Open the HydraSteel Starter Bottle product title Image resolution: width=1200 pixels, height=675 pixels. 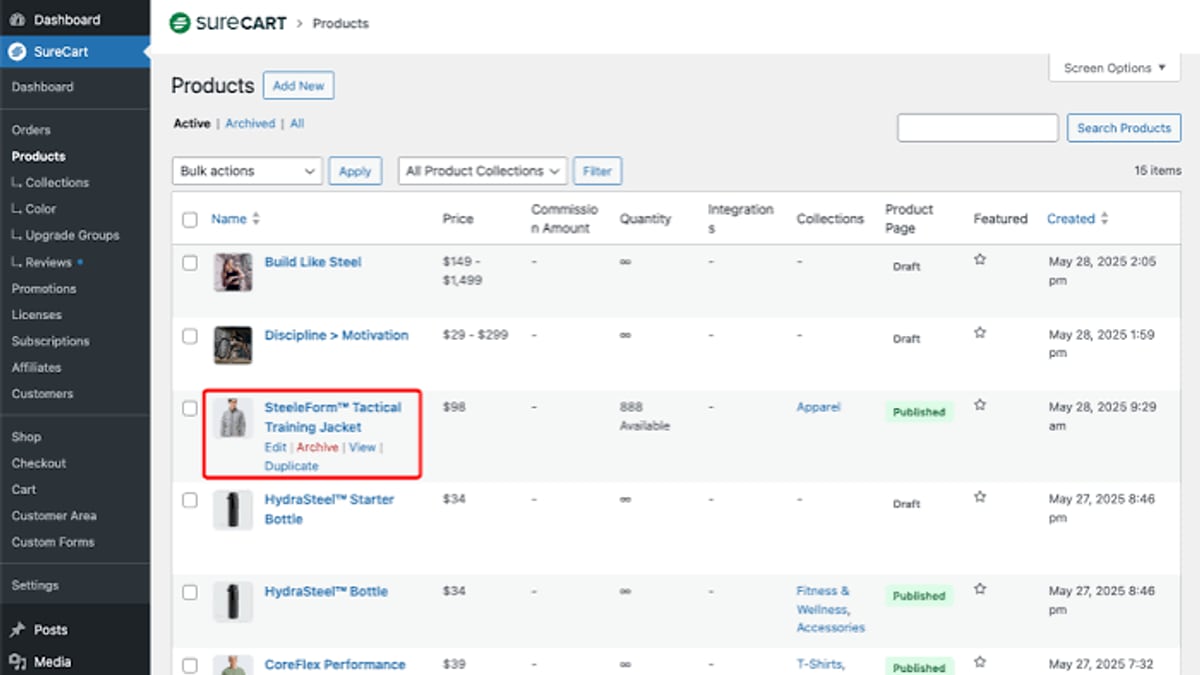329,509
